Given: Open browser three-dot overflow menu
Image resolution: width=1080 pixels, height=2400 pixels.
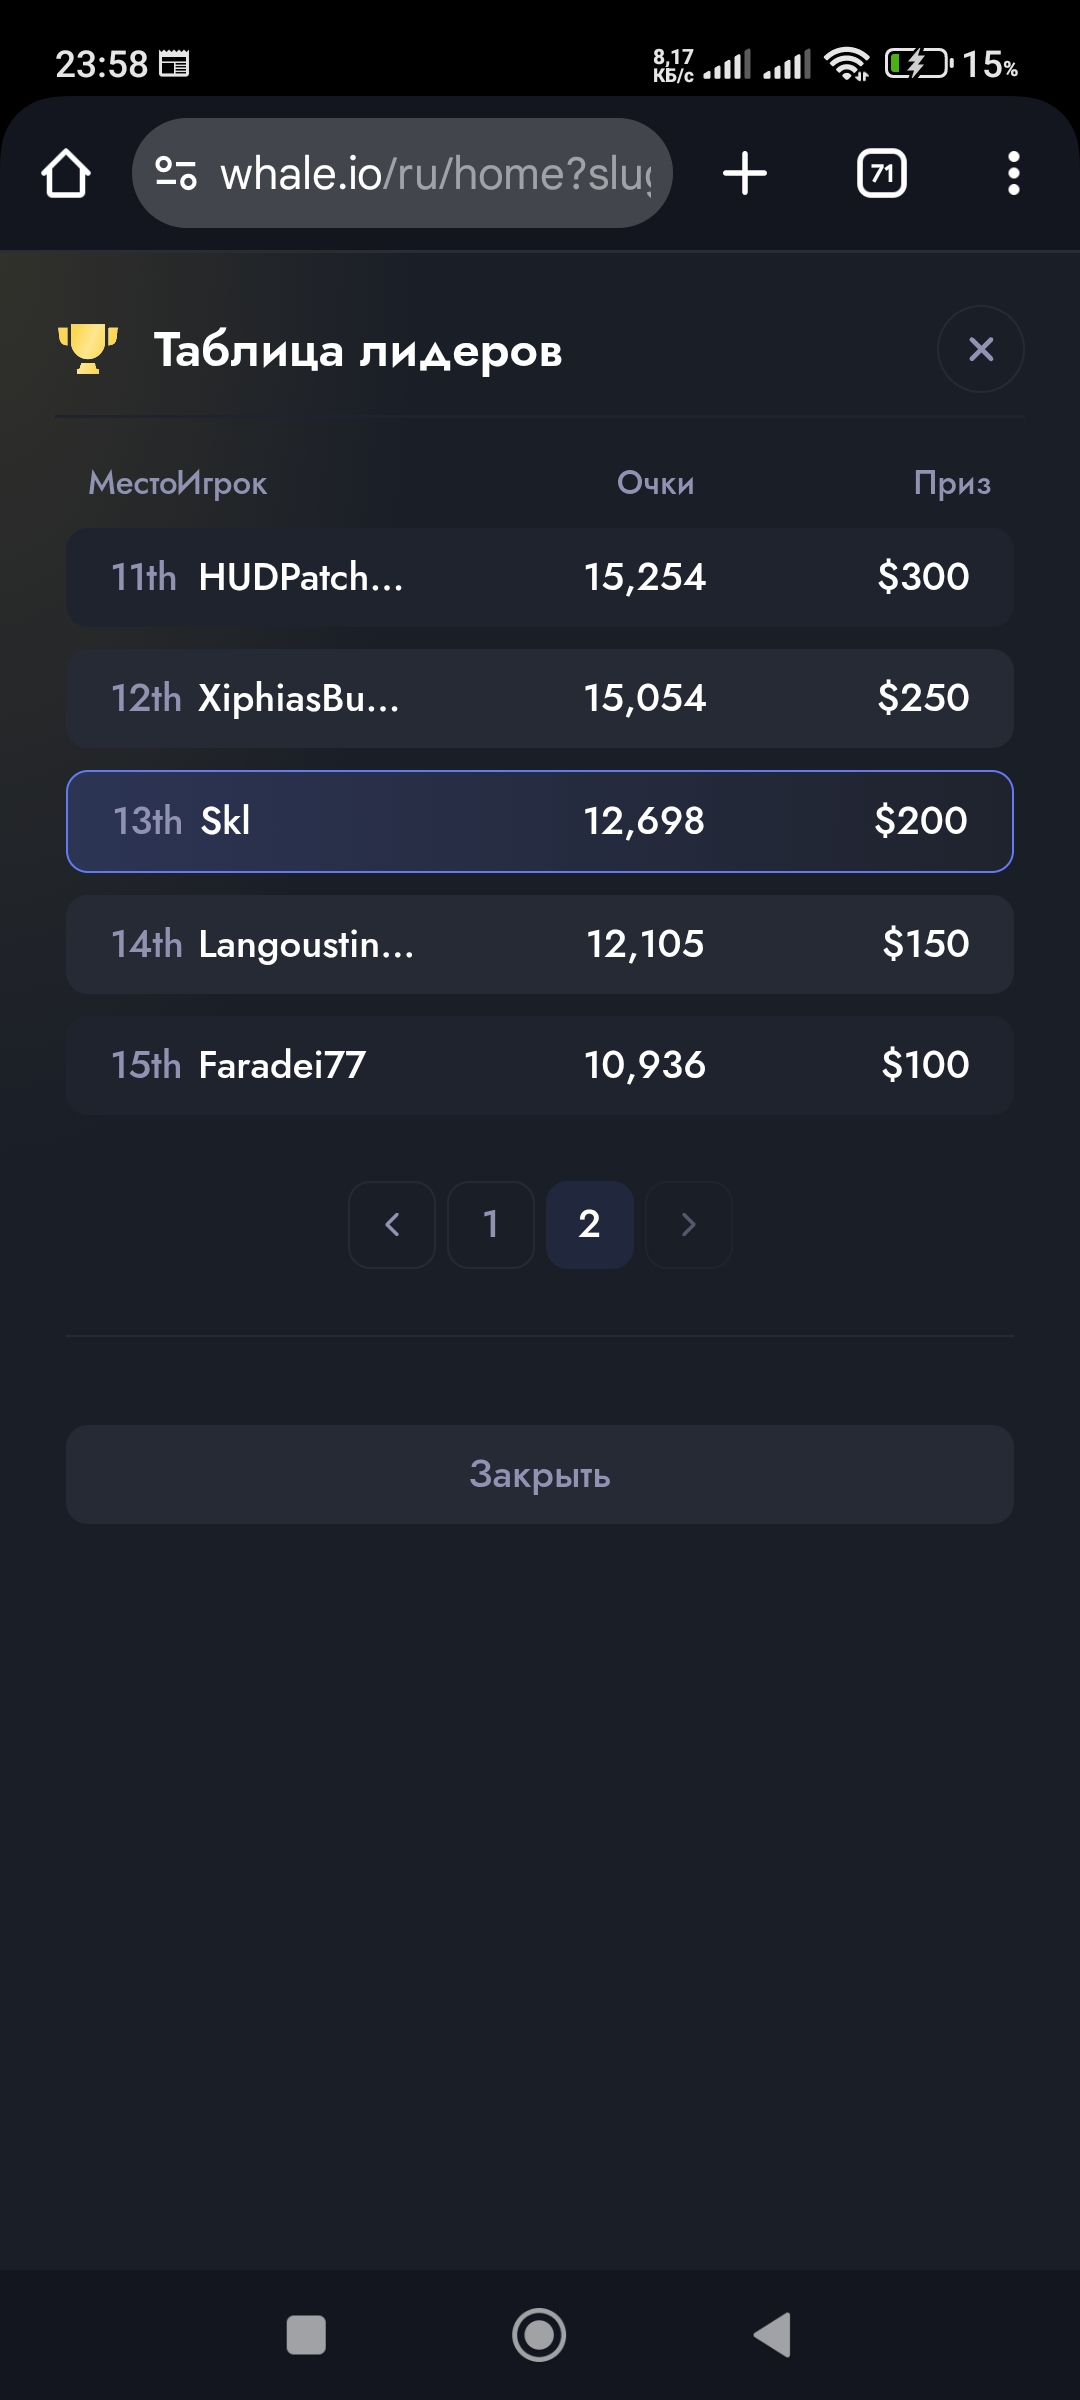Looking at the screenshot, I should coord(1013,174).
